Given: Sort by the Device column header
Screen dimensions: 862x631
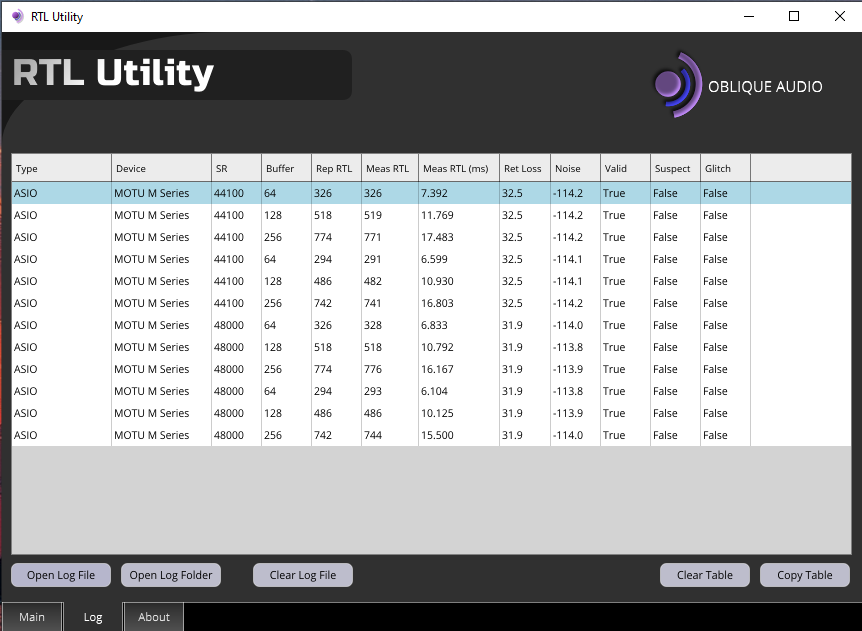Looking at the screenshot, I should [162, 168].
